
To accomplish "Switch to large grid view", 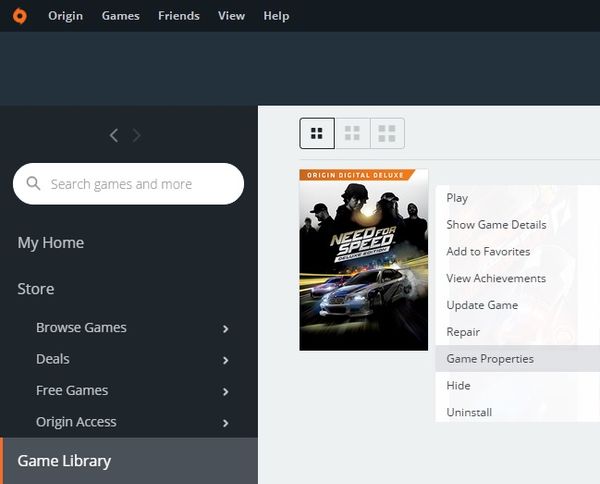I will click(387, 133).
